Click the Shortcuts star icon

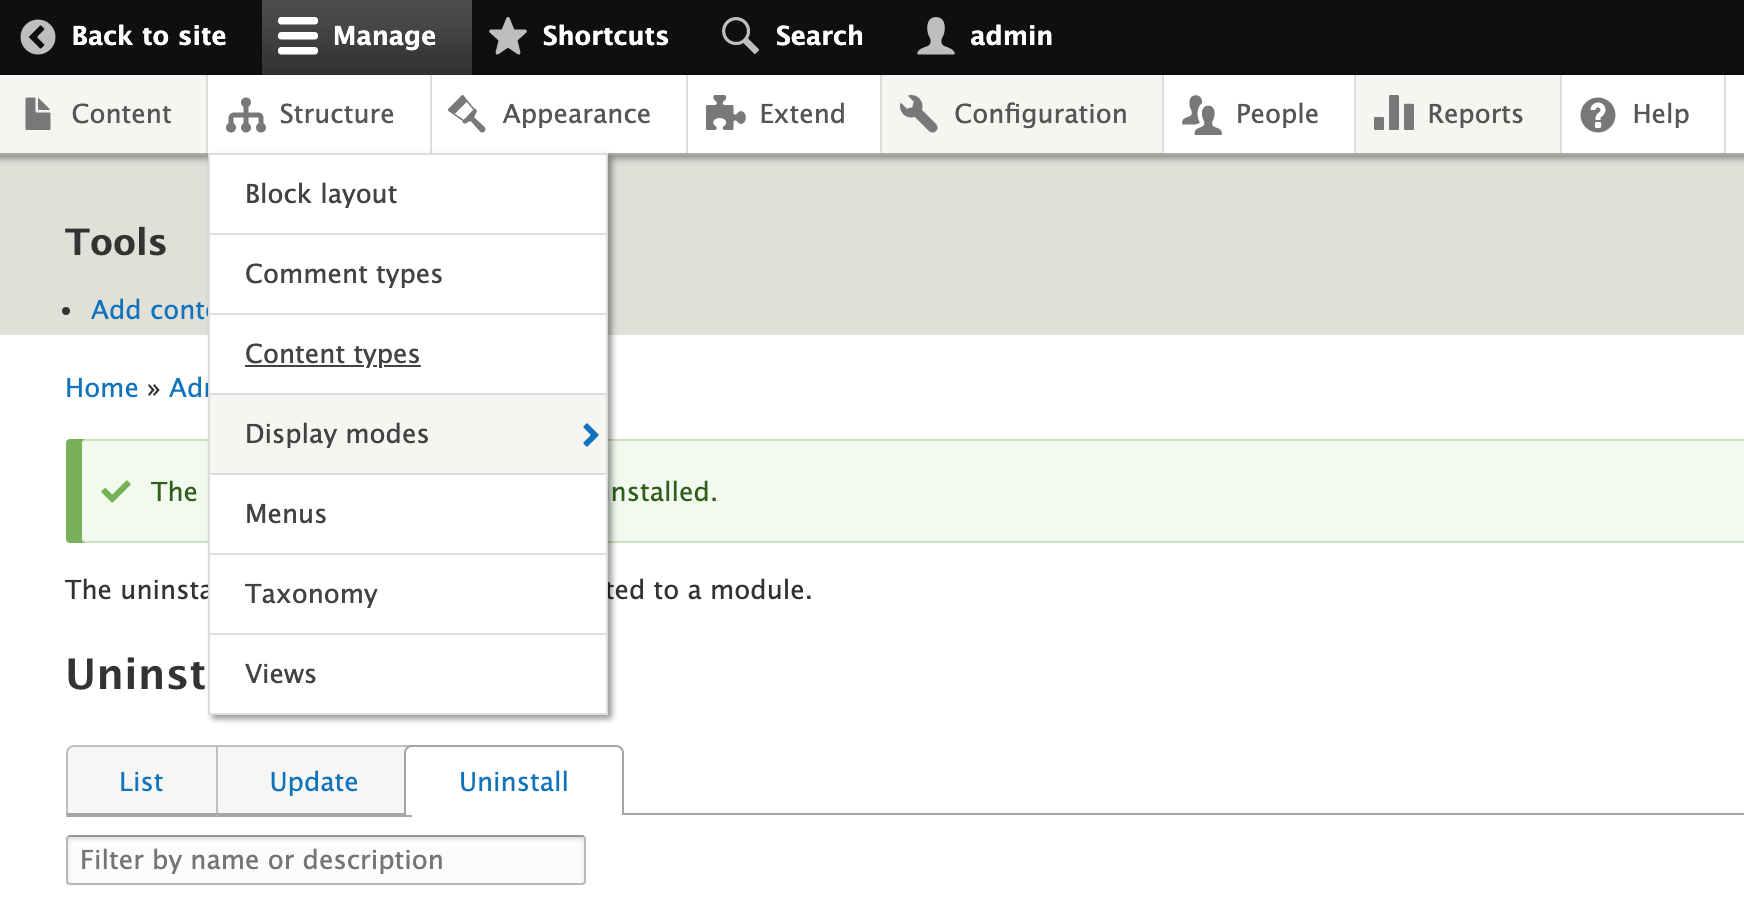point(507,36)
